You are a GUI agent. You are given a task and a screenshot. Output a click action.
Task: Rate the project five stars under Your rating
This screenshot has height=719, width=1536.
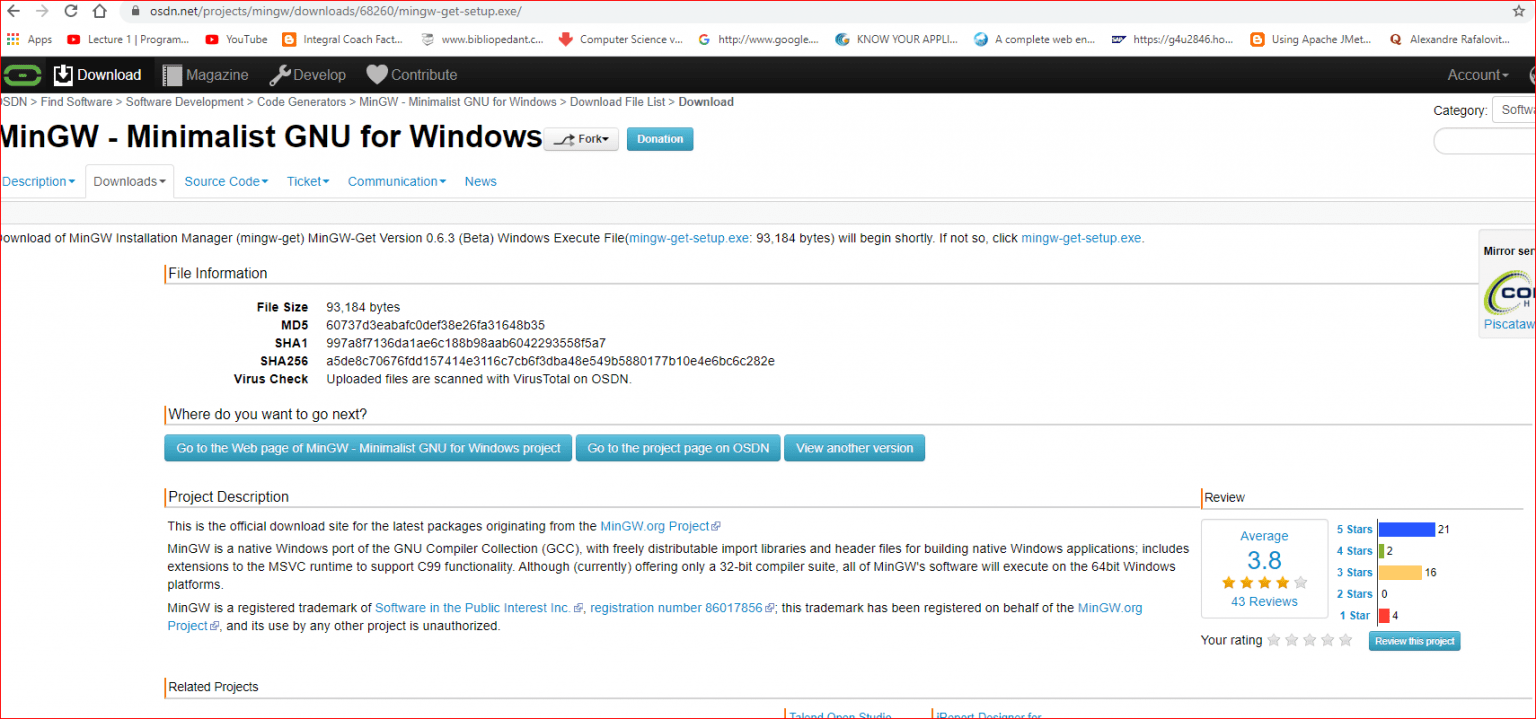coord(1345,640)
